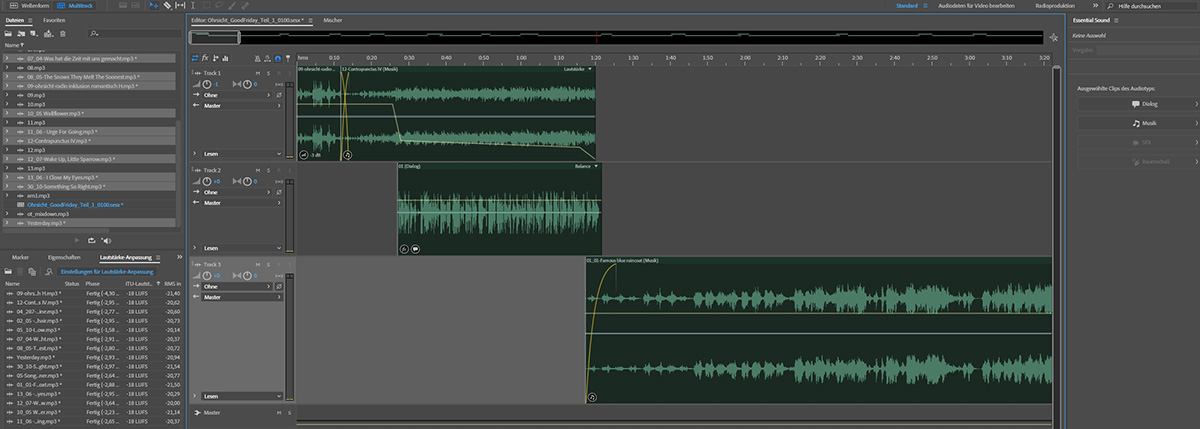Select the Move tool in the top toolbar
Image resolution: width=1200 pixels, height=429 pixels.
(153, 6)
